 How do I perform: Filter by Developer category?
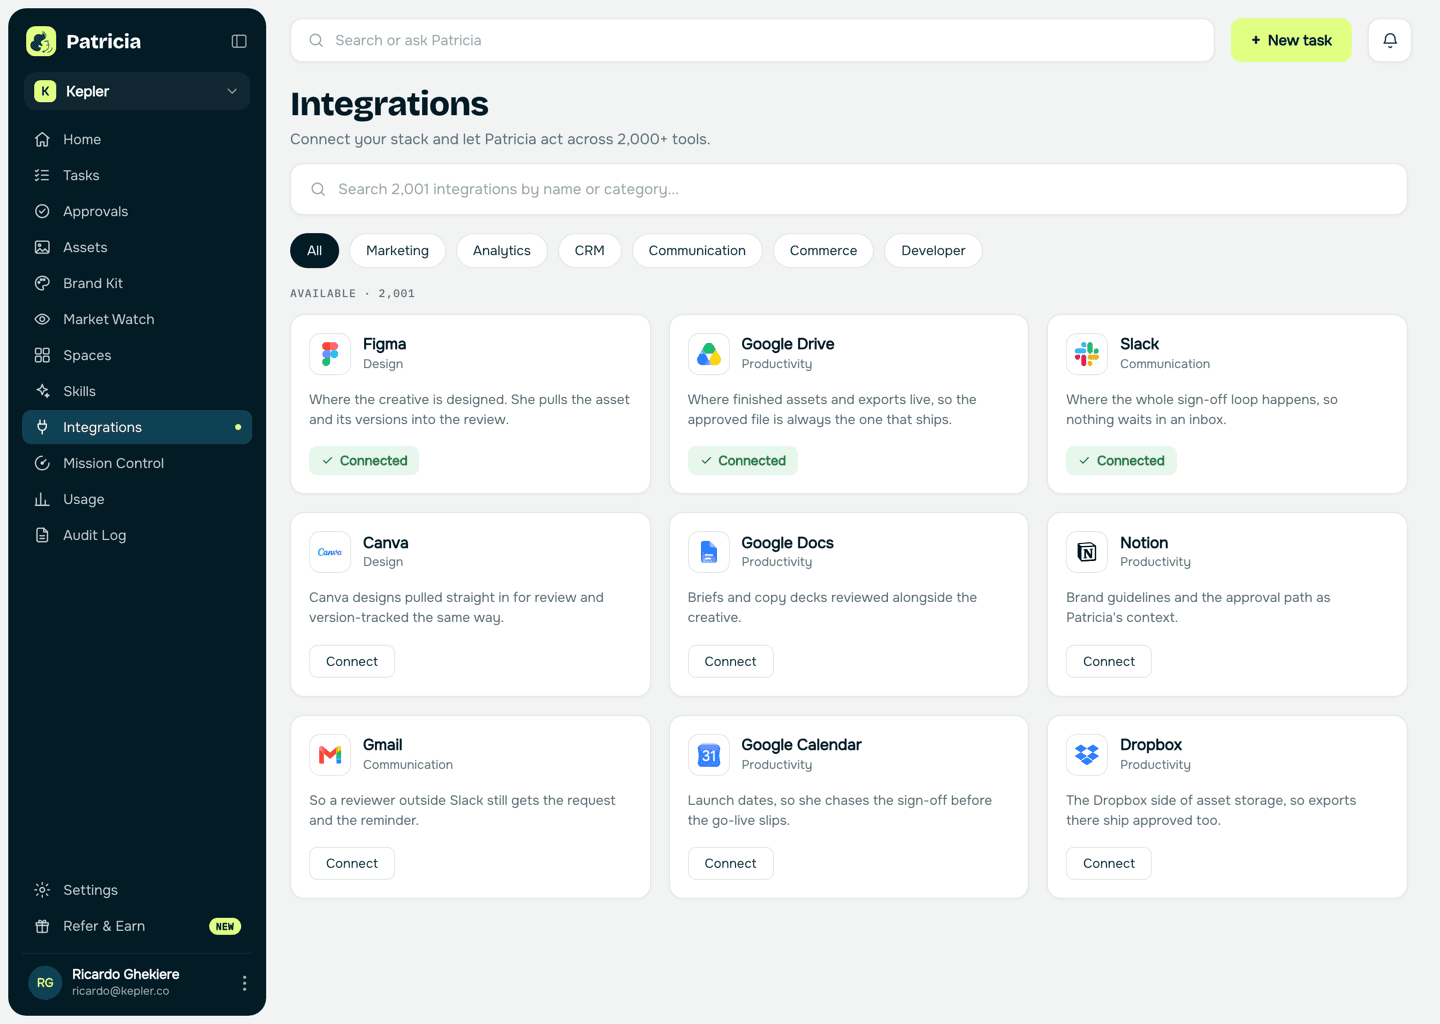coord(933,250)
